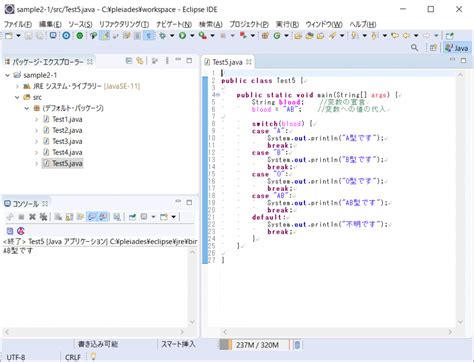Click the Open Type folder icon

(298, 35)
